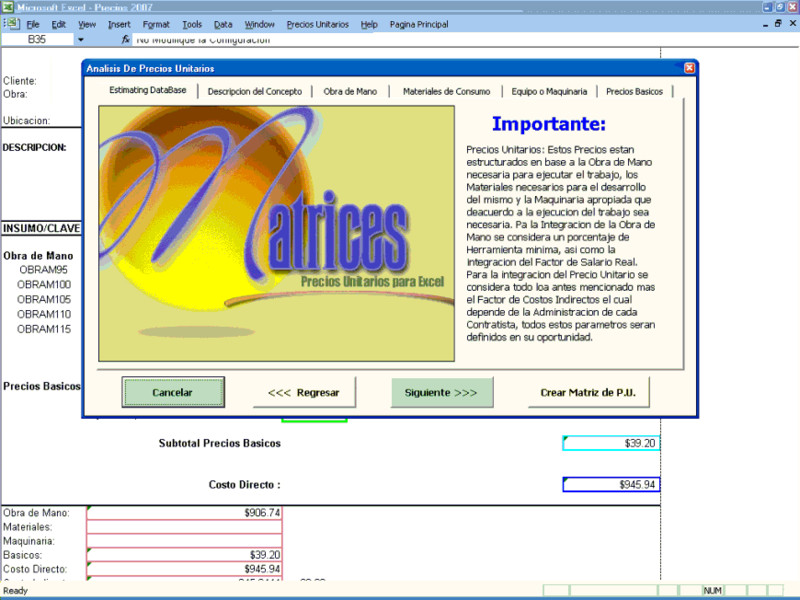The height and width of the screenshot is (600, 800).
Task: Click the Name Box showing B35
Action: [37, 39]
